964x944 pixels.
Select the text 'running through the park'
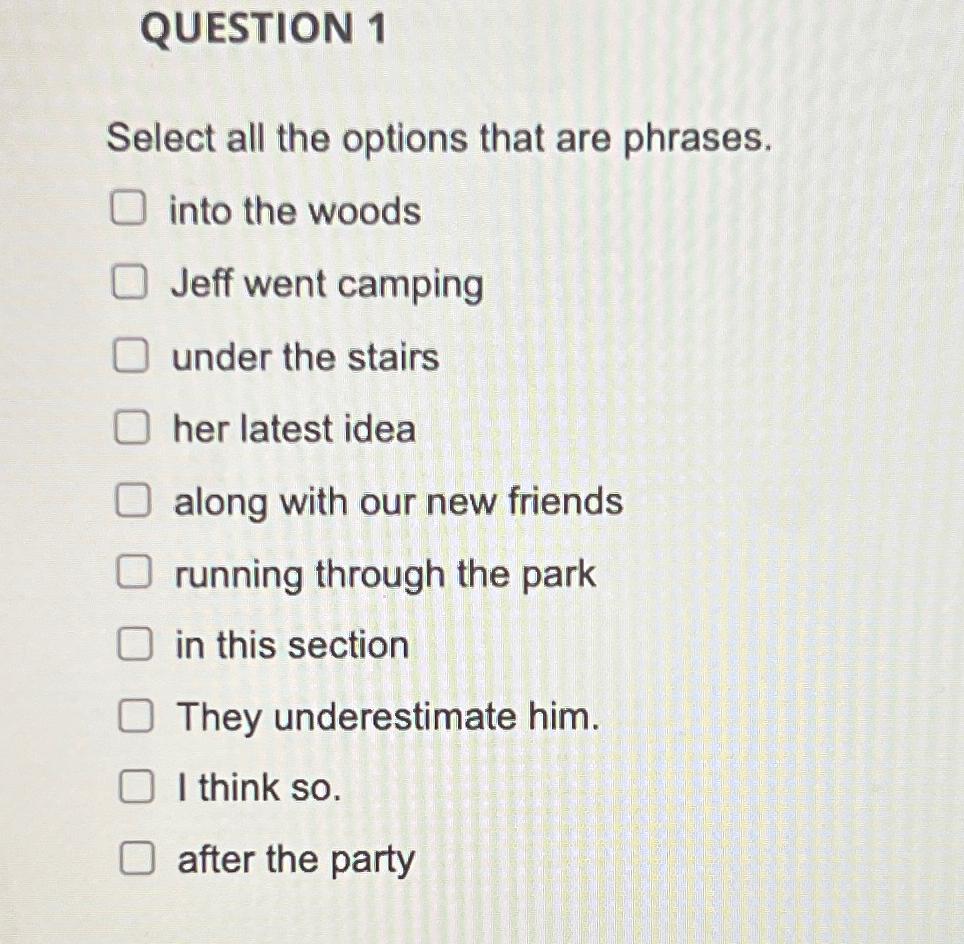pyautogui.click(x=383, y=573)
